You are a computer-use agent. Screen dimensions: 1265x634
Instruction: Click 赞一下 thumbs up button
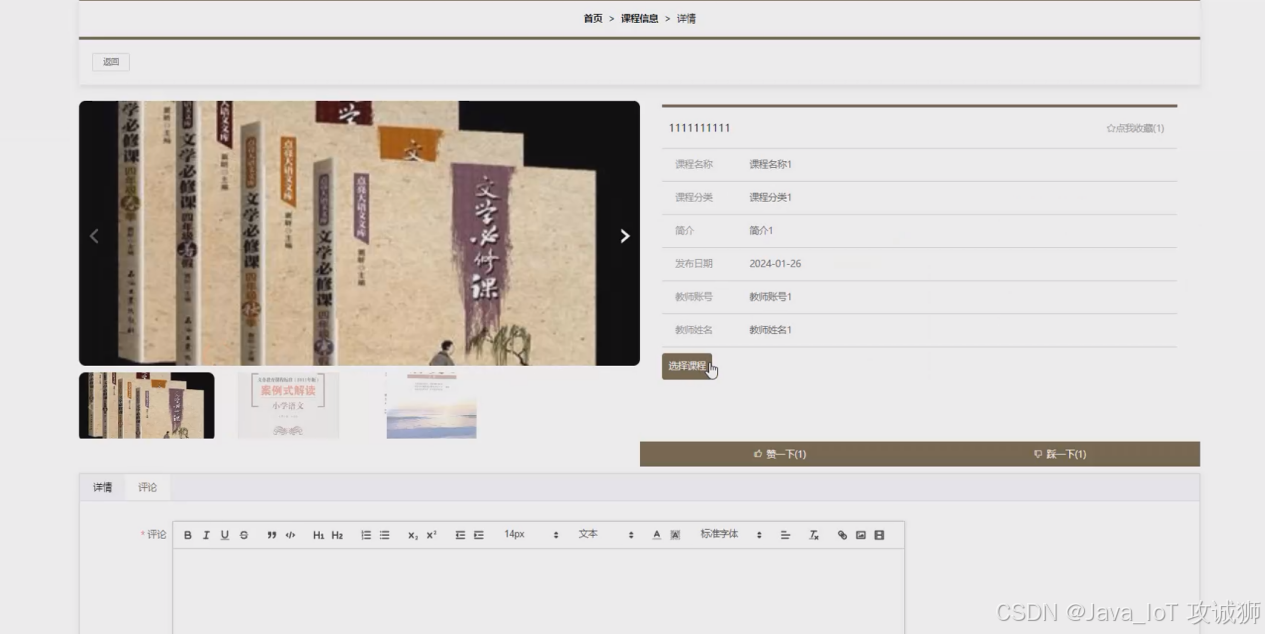pos(780,454)
